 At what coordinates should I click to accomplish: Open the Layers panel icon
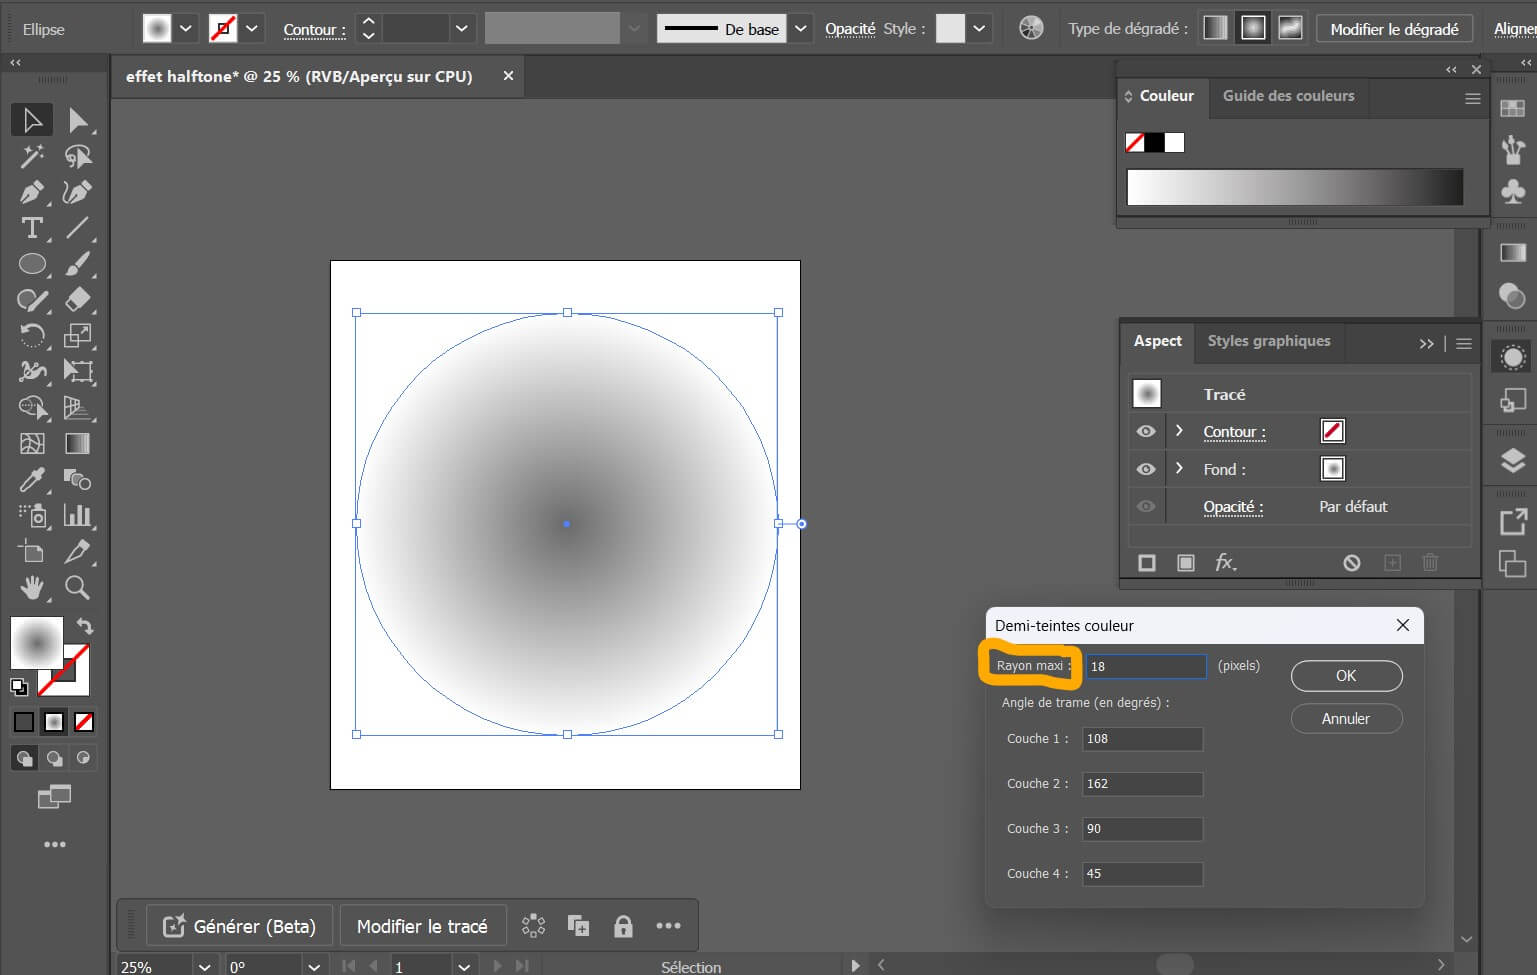[x=1513, y=460]
